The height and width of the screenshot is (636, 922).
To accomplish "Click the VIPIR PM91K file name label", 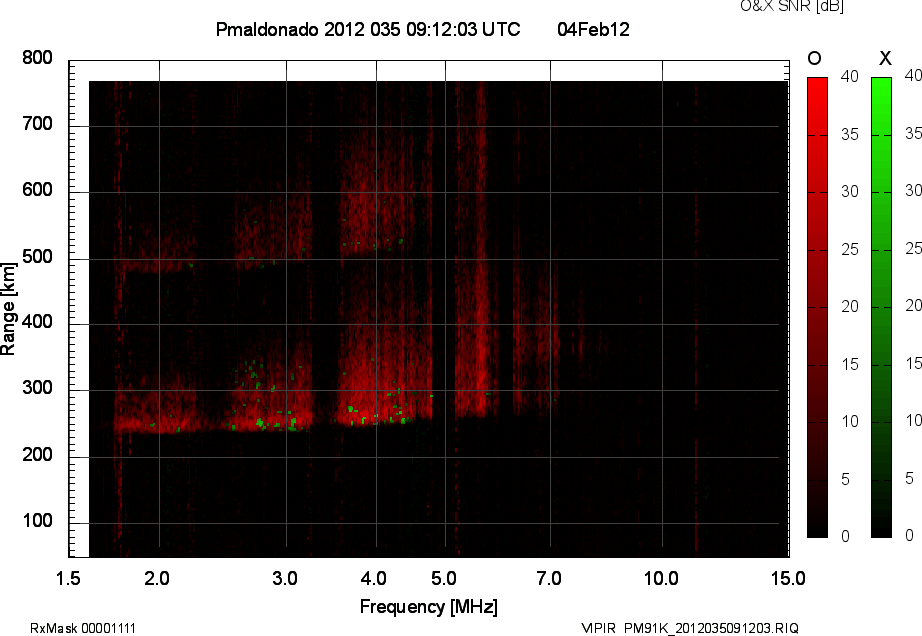I will click(x=690, y=628).
